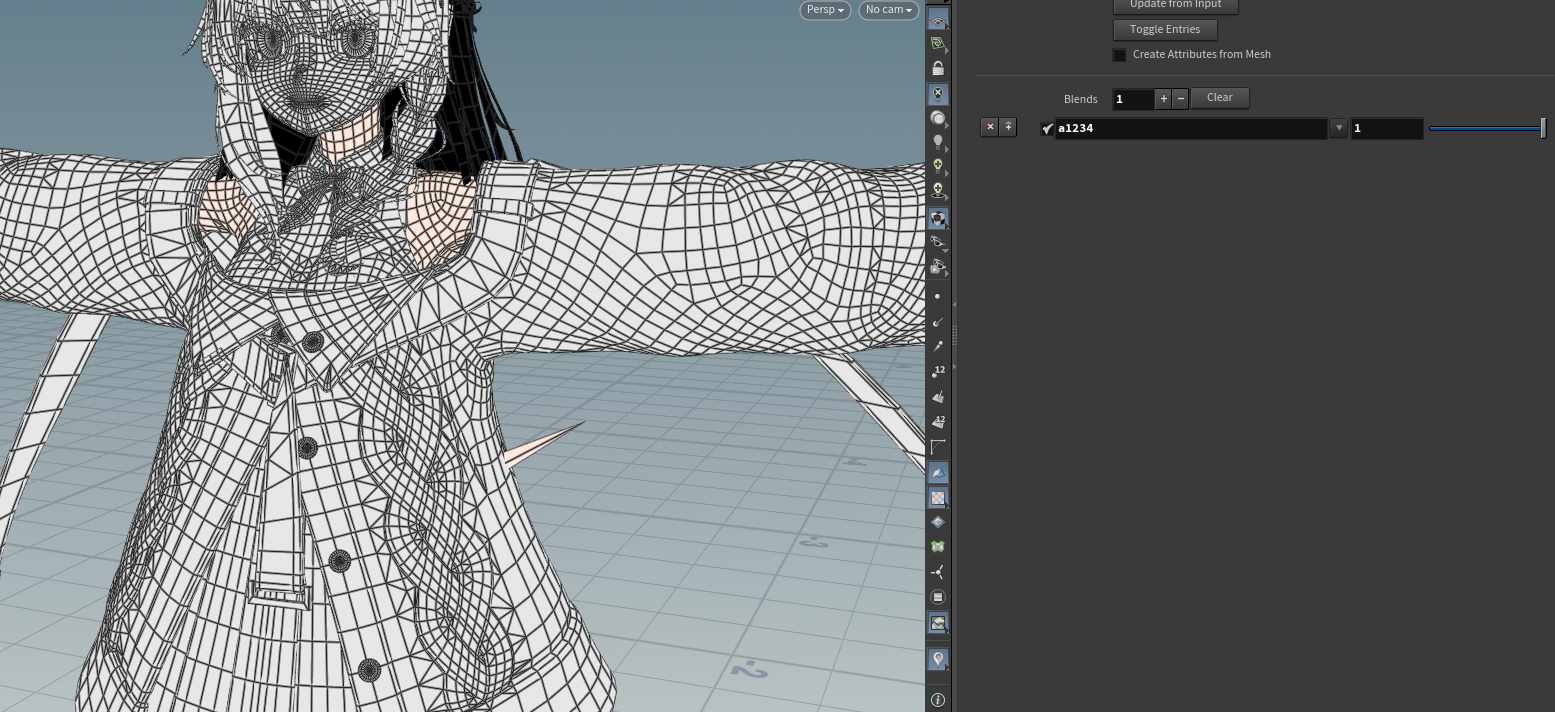Toggle the checkered sphere materials icon
Viewport: 1555px width, 712px height.
click(x=938, y=218)
